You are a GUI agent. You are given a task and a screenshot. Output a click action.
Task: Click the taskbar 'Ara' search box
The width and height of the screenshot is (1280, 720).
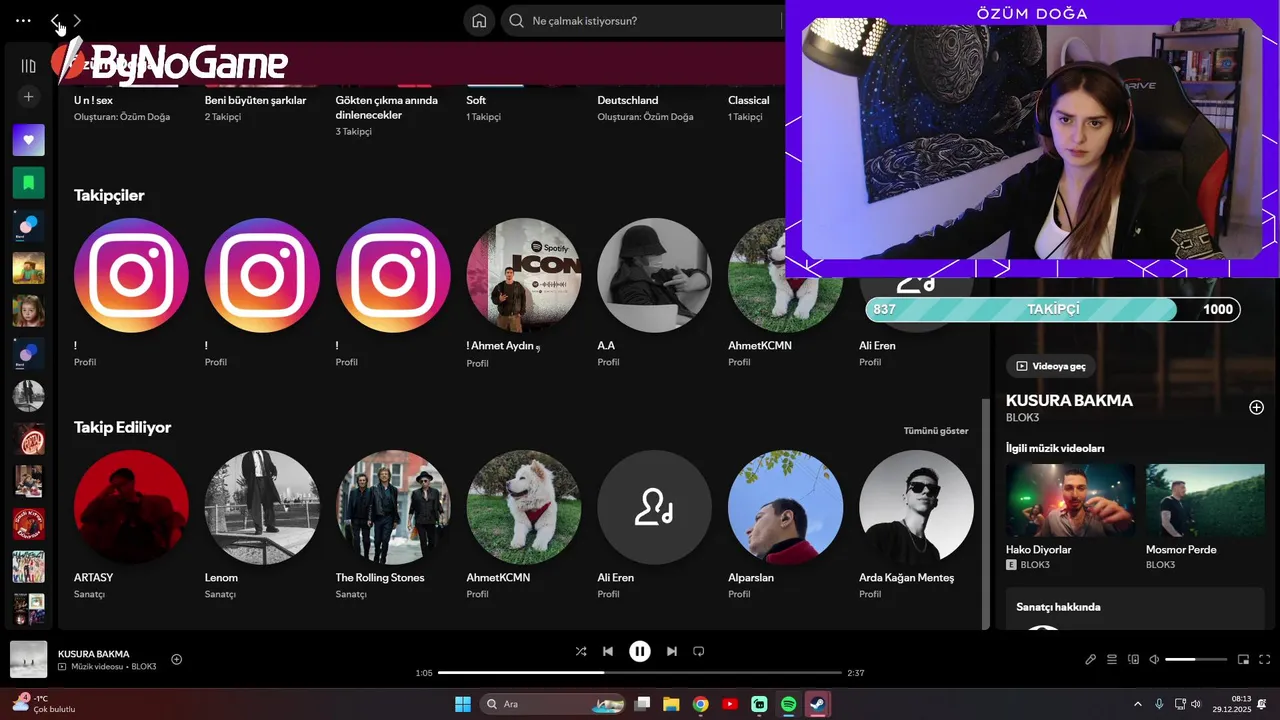click(553, 704)
